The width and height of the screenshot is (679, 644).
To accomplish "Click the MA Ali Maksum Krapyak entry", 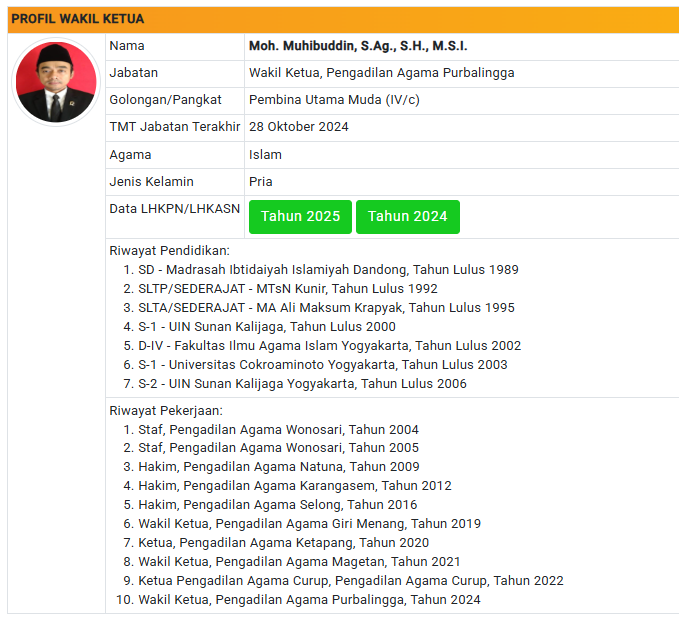I will tap(326, 308).
